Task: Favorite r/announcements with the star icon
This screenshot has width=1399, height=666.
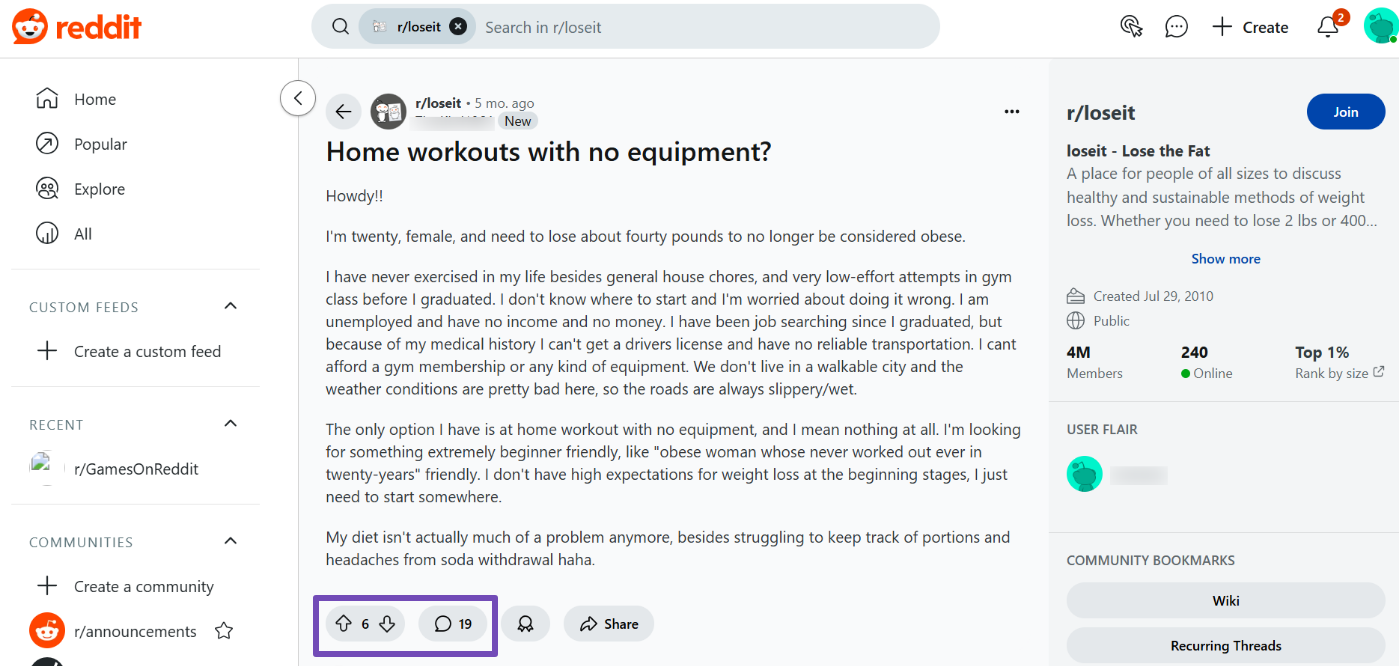Action: click(x=224, y=631)
